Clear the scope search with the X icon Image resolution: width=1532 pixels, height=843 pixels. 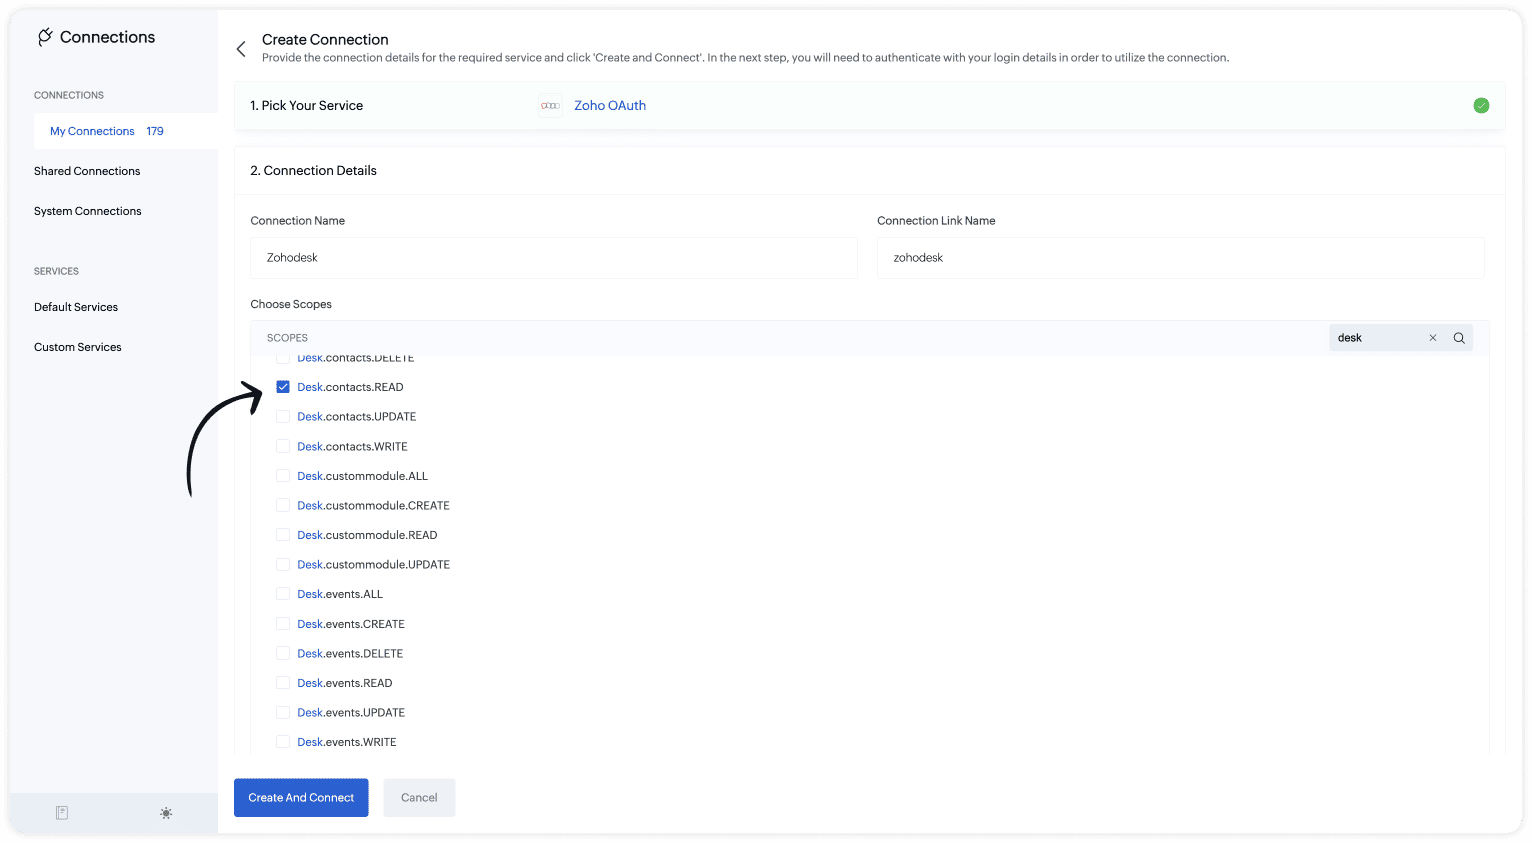point(1433,338)
